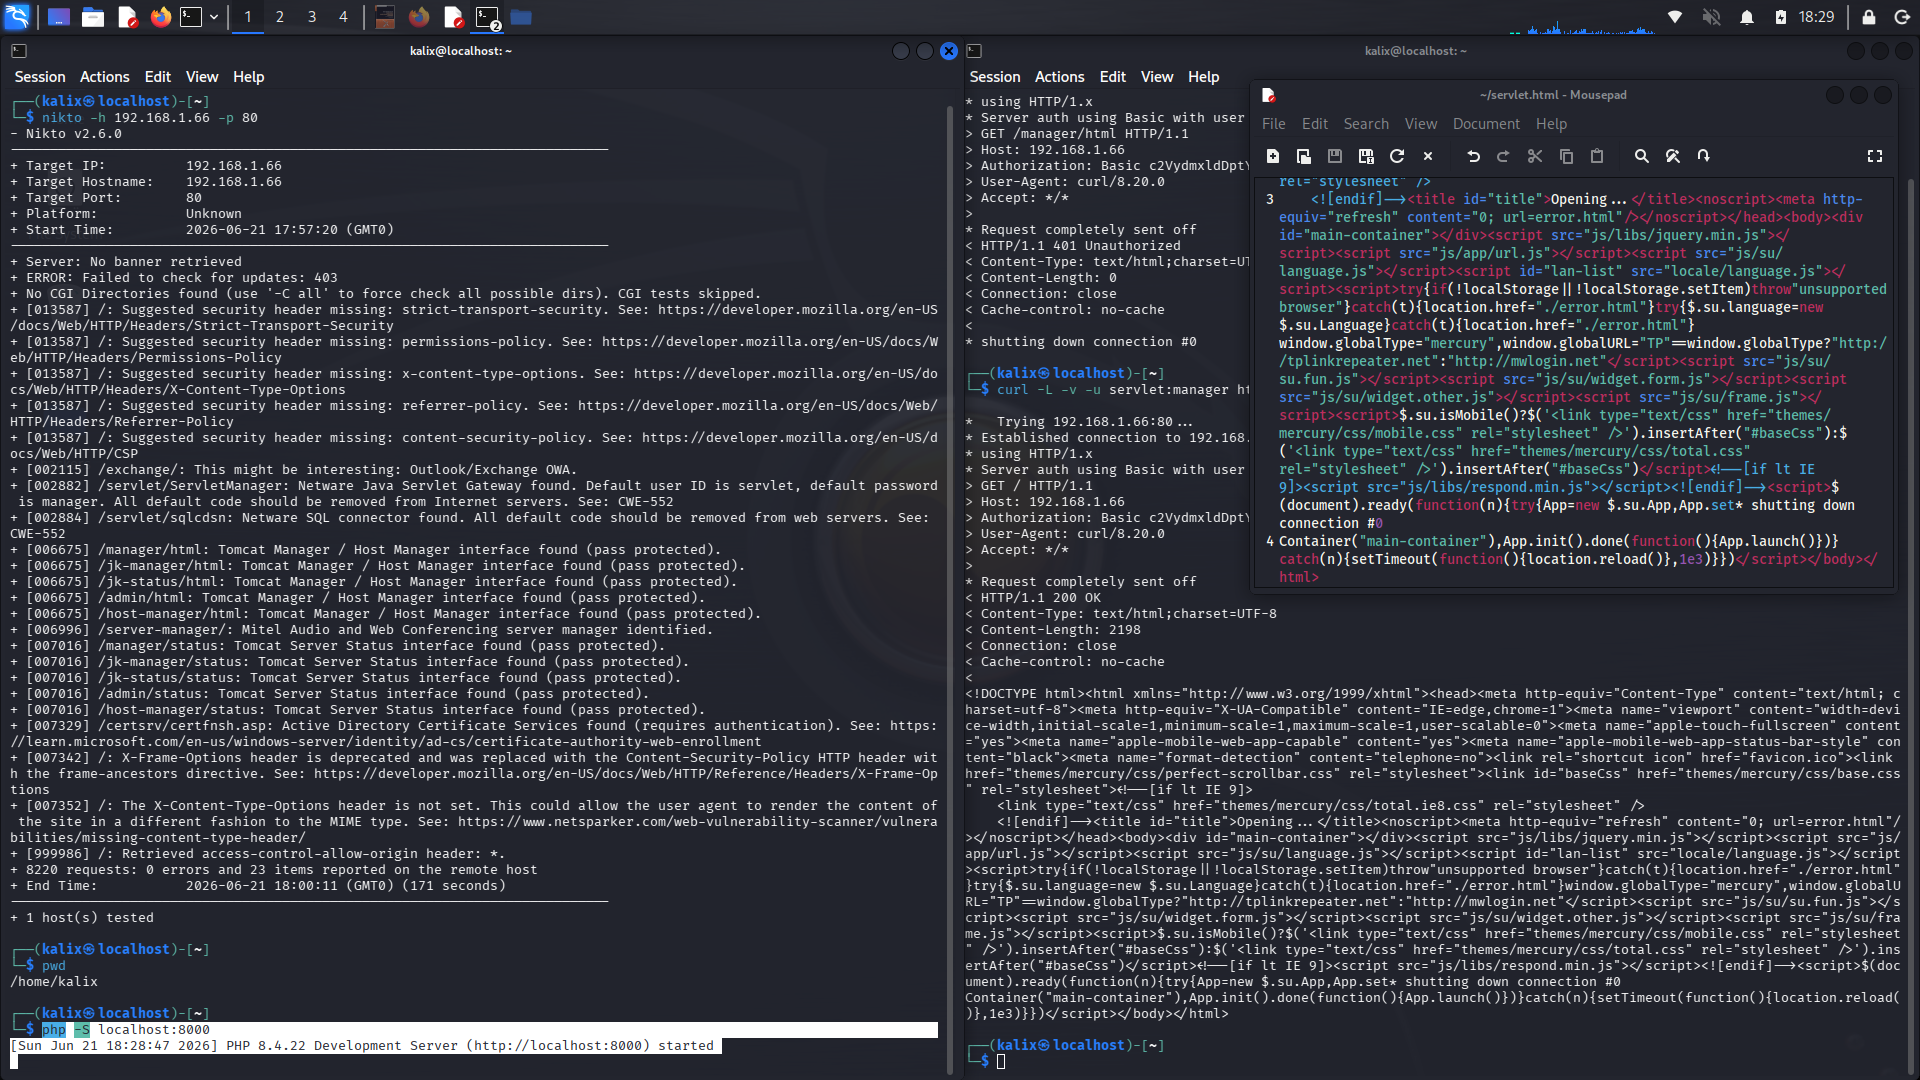Click Go to Line icon in Mousepad
Image resolution: width=1920 pixels, height=1080 pixels.
point(1703,156)
